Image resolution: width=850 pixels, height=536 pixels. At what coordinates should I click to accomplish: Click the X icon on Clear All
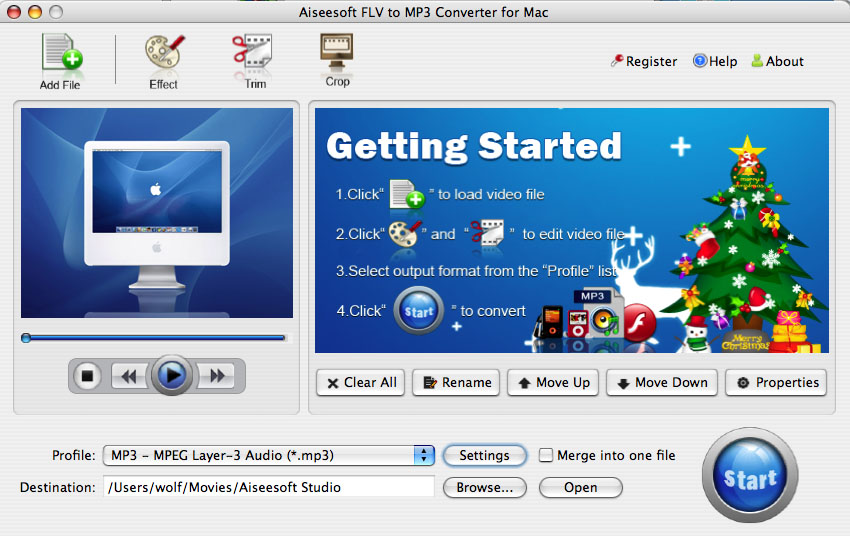333,383
